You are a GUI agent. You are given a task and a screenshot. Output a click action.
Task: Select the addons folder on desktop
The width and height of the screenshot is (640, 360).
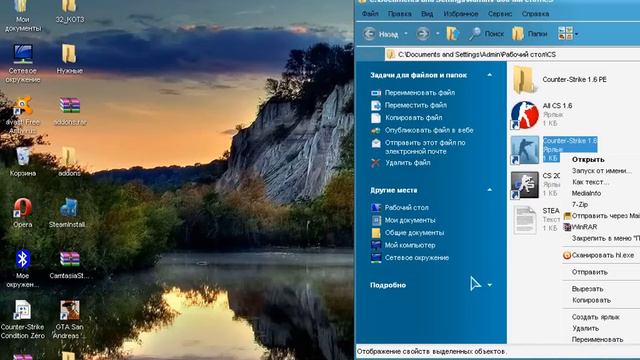coord(69,162)
